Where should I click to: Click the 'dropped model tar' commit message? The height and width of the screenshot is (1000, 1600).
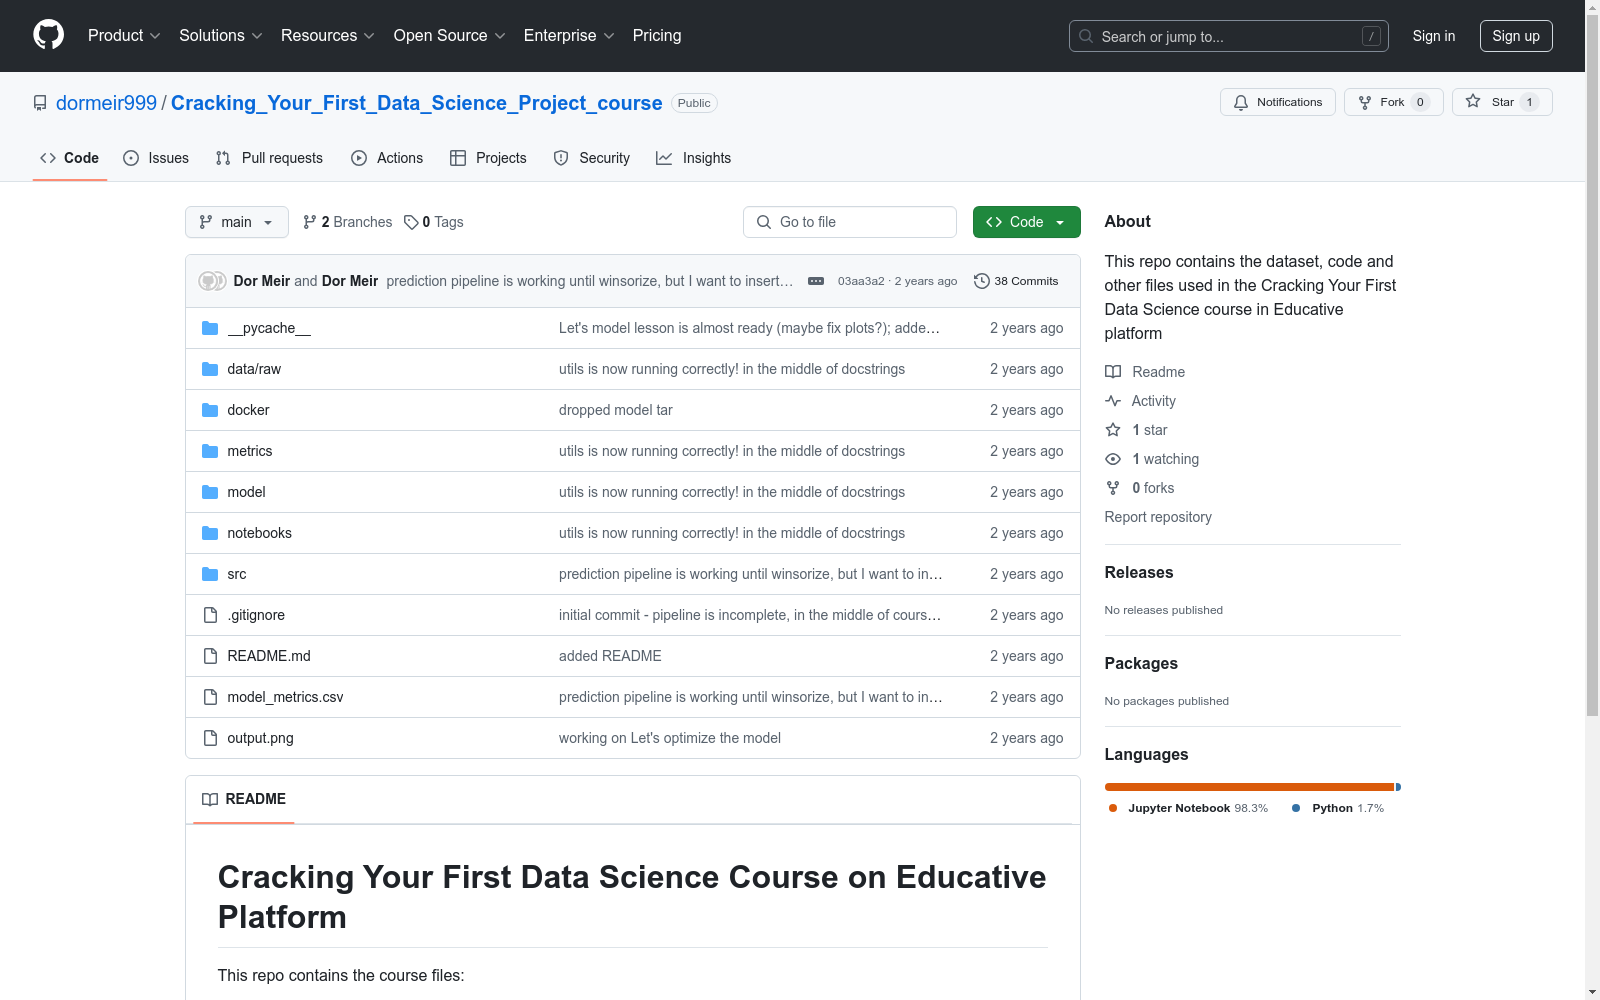(616, 410)
